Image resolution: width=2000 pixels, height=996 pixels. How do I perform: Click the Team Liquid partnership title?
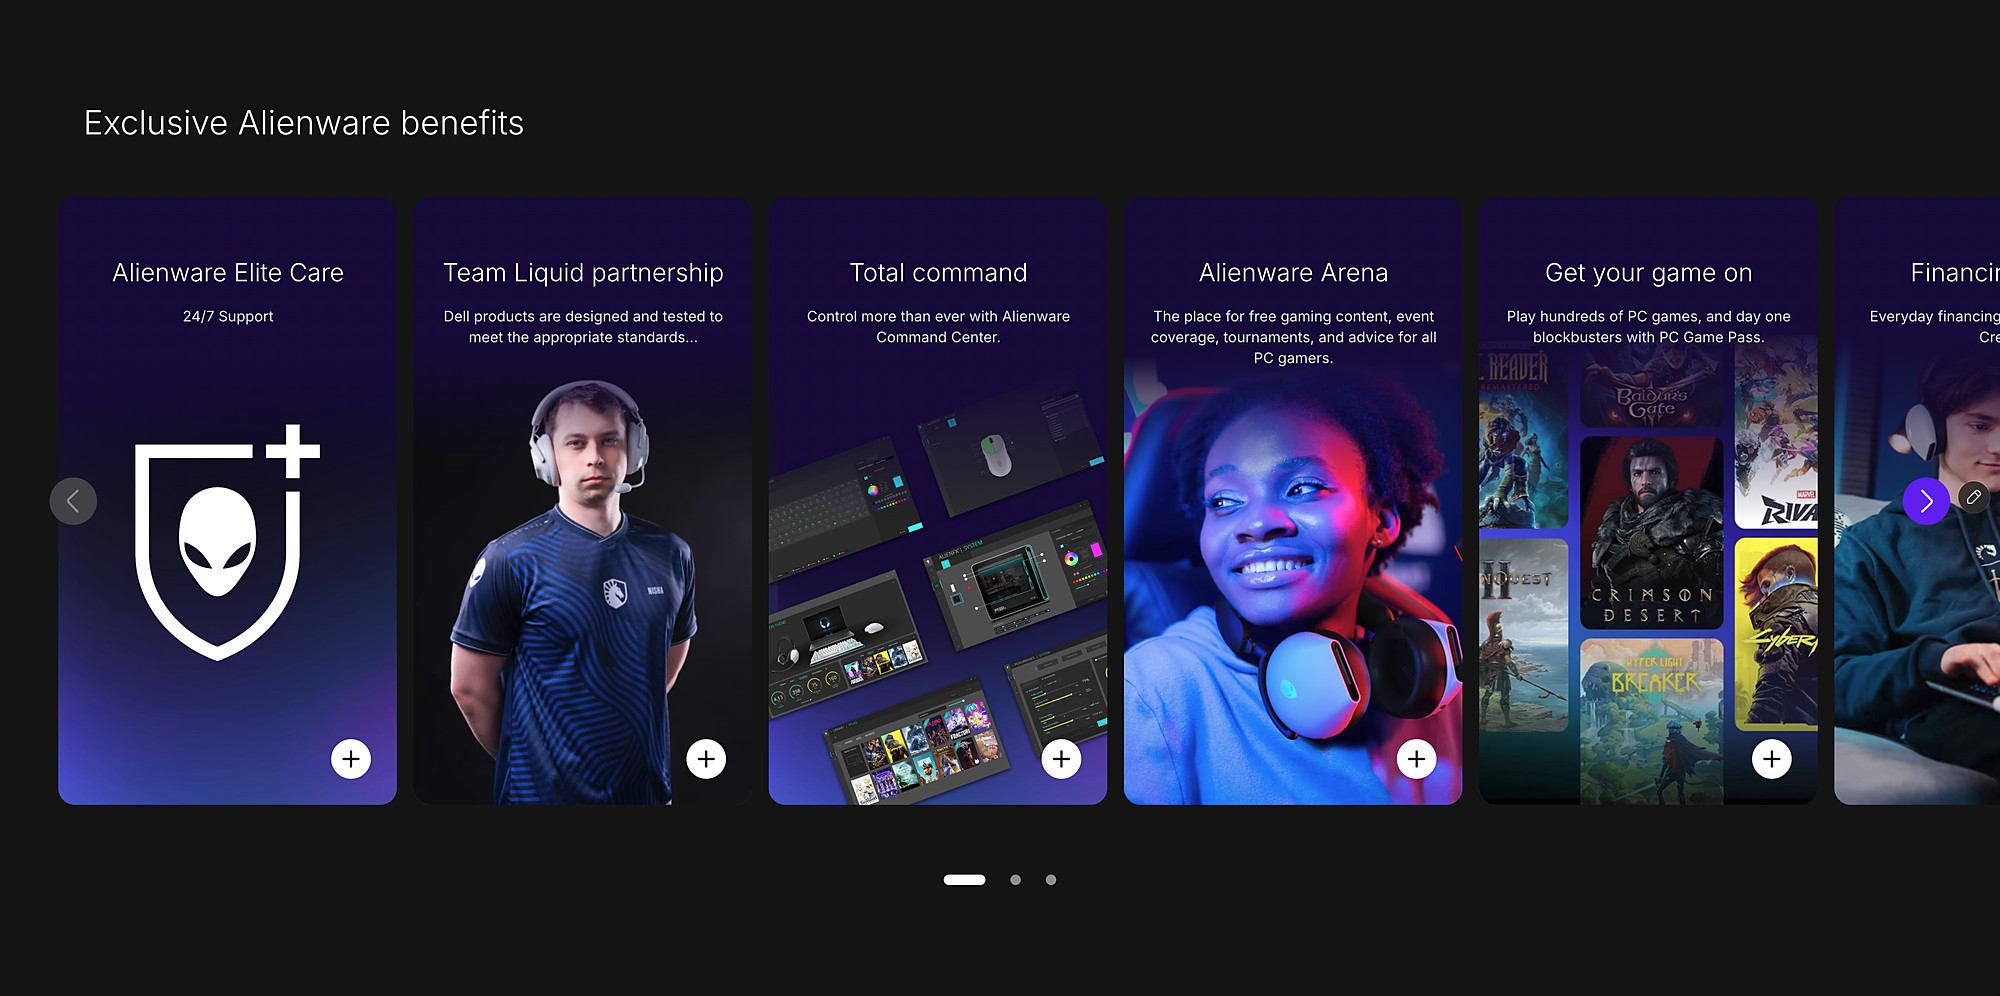click(x=583, y=273)
